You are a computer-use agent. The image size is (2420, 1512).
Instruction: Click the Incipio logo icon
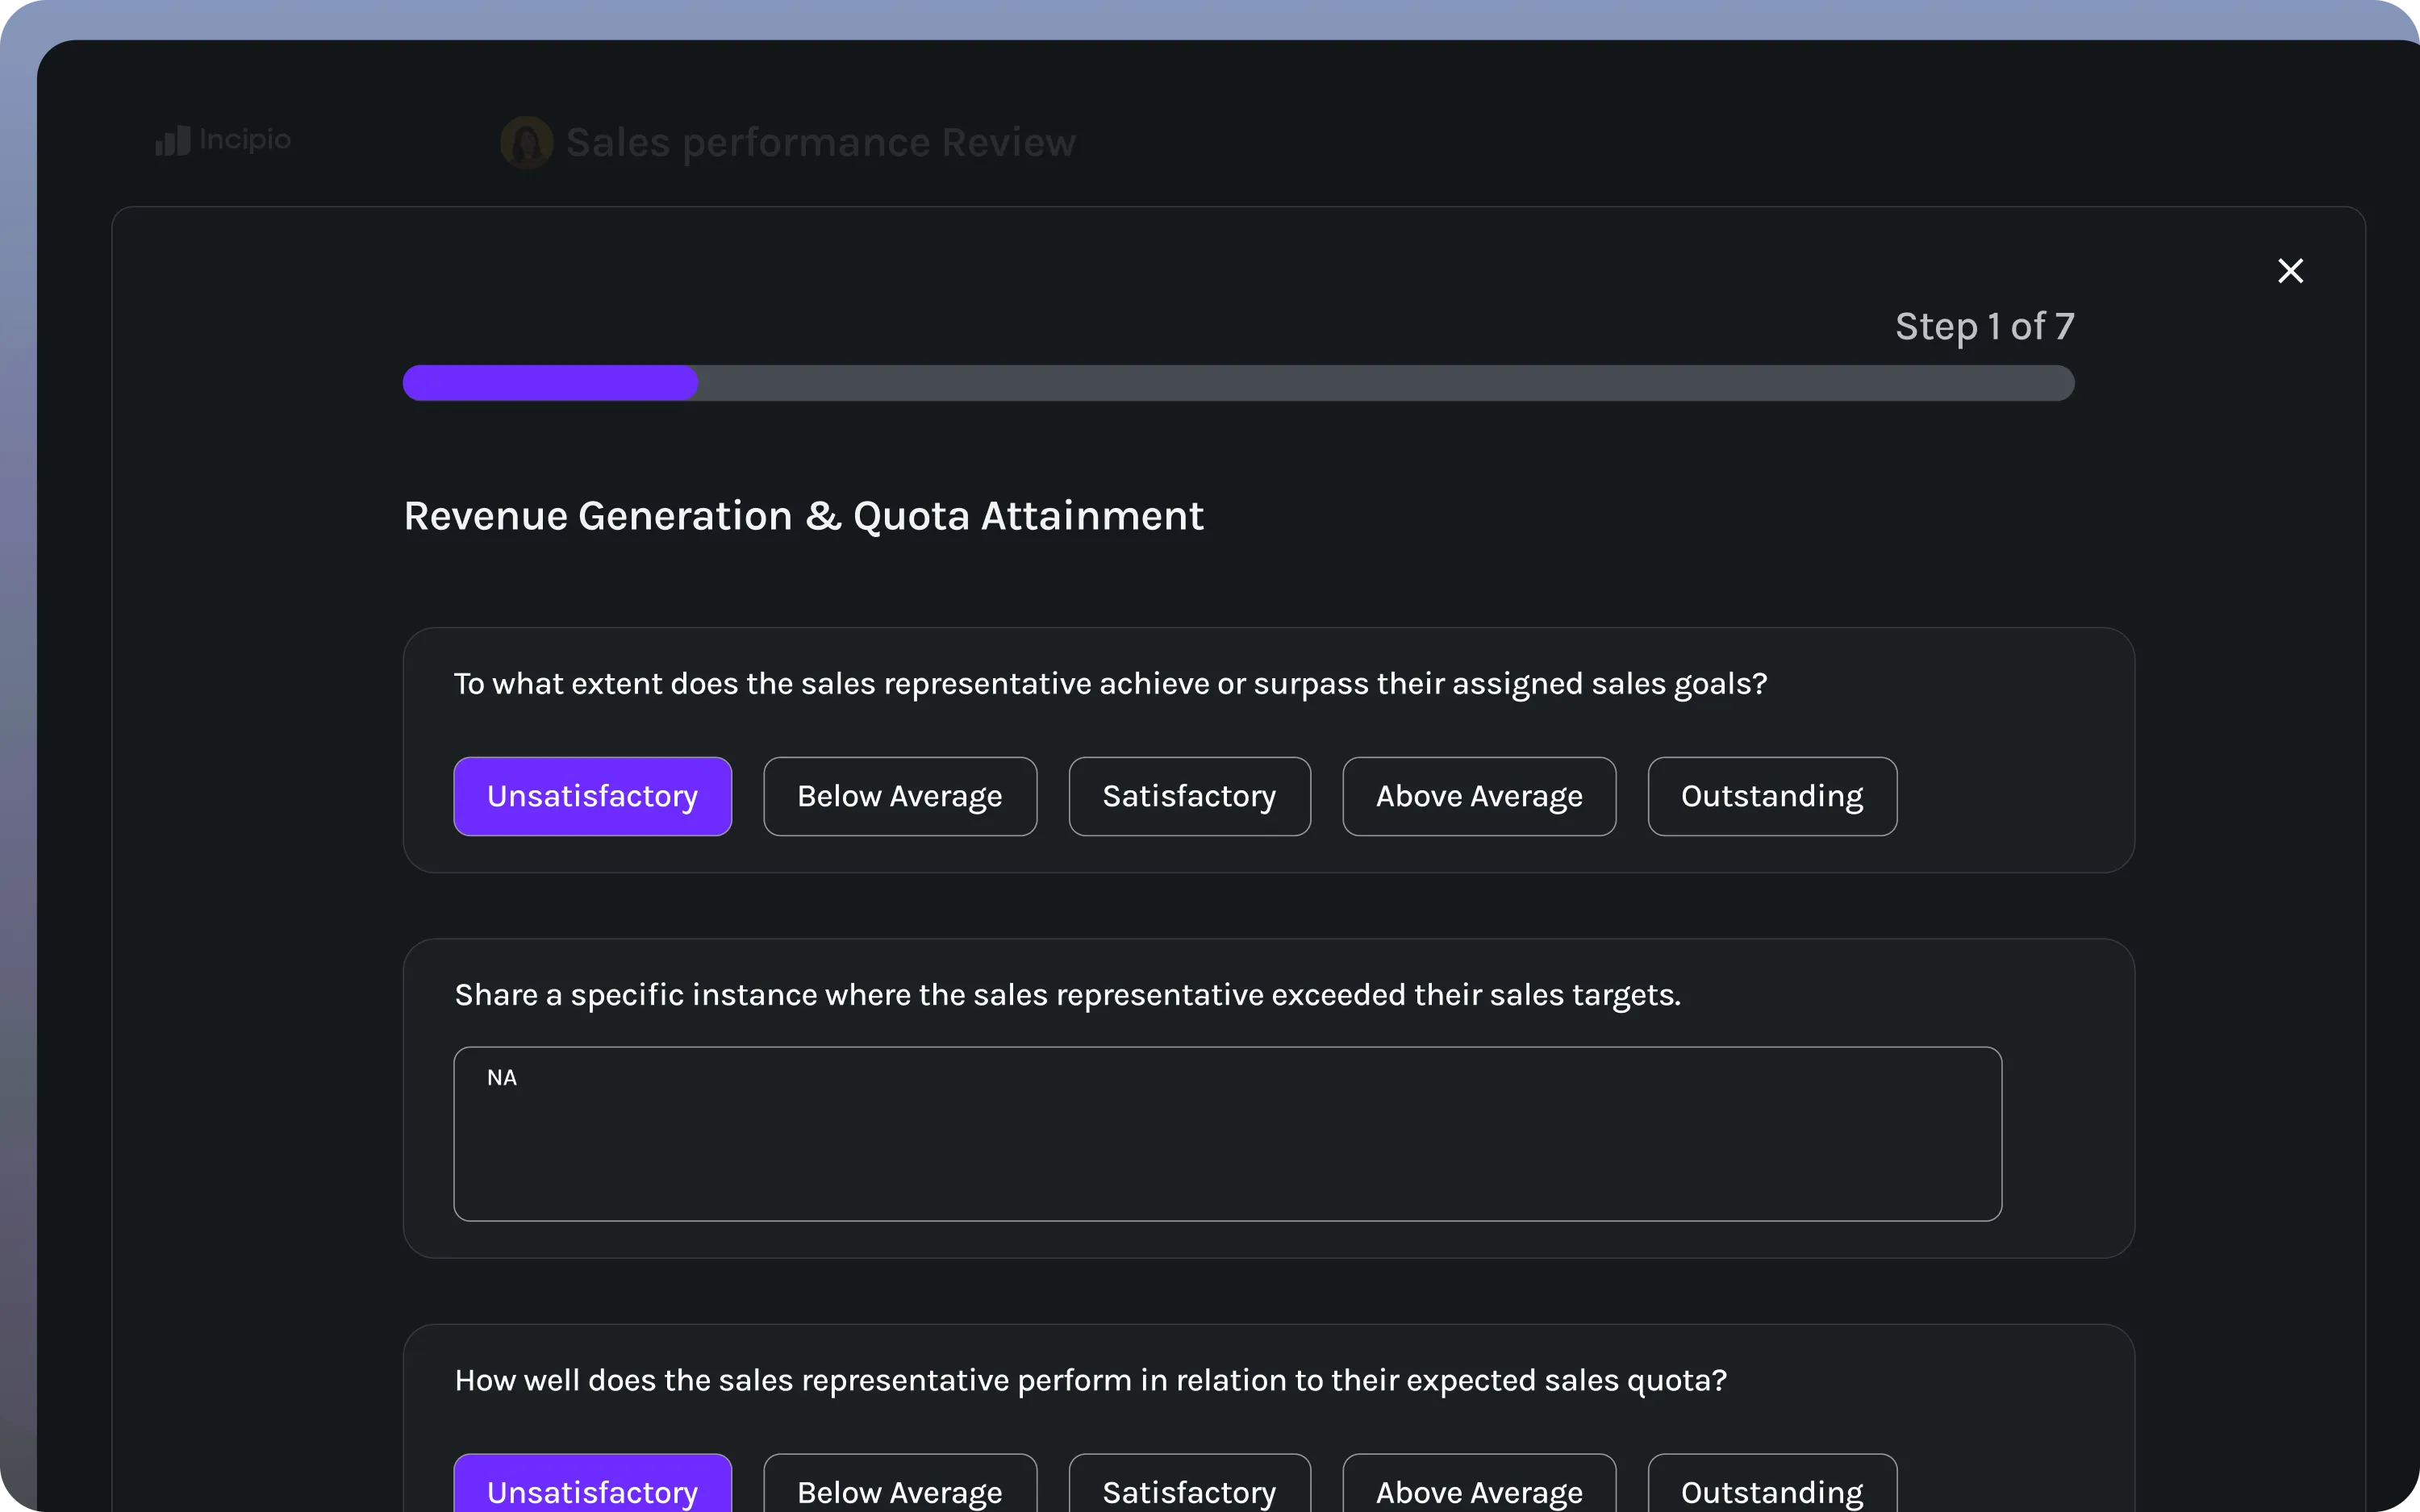pyautogui.click(x=172, y=141)
